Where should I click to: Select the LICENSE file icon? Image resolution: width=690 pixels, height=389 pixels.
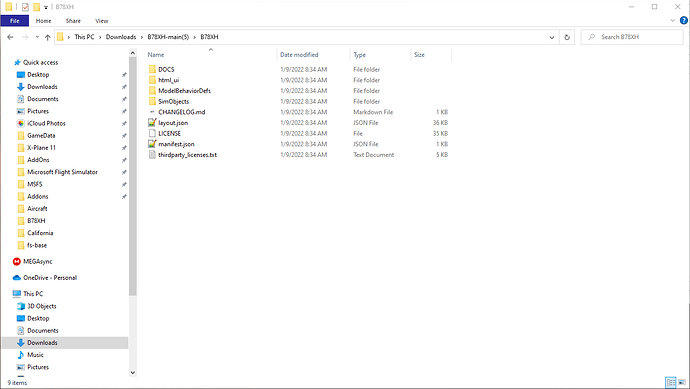coord(152,133)
